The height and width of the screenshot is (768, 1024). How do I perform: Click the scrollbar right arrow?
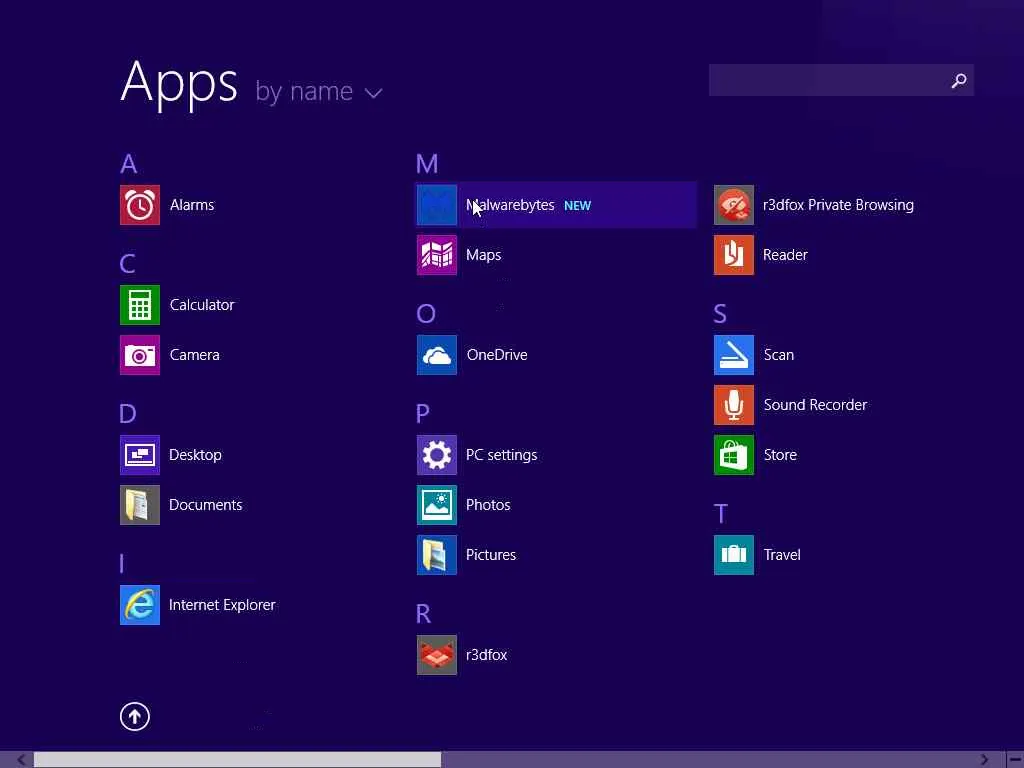tap(984, 760)
